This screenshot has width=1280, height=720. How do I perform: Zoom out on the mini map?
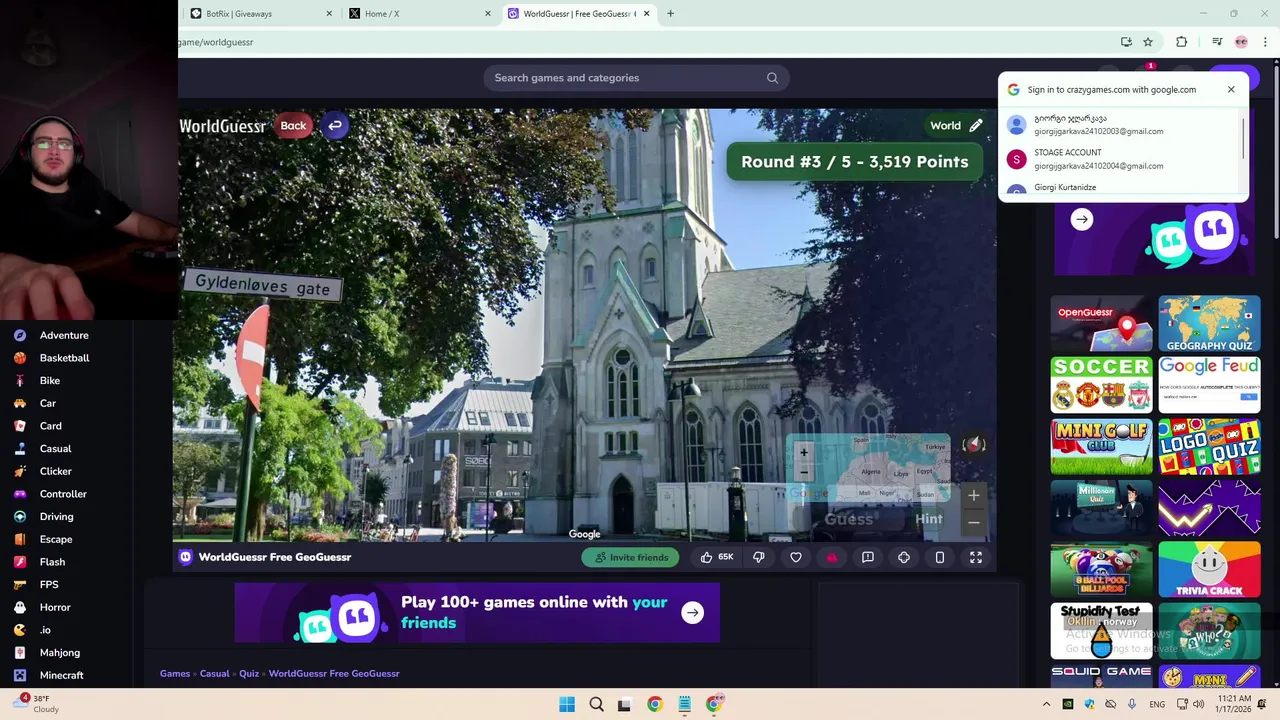(x=803, y=471)
